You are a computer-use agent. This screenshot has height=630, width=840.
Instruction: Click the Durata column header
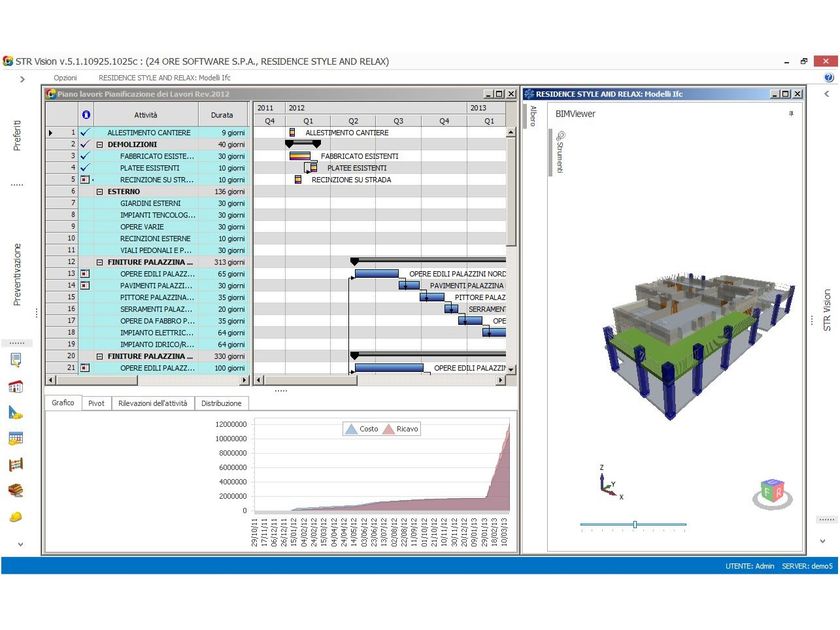pos(222,115)
